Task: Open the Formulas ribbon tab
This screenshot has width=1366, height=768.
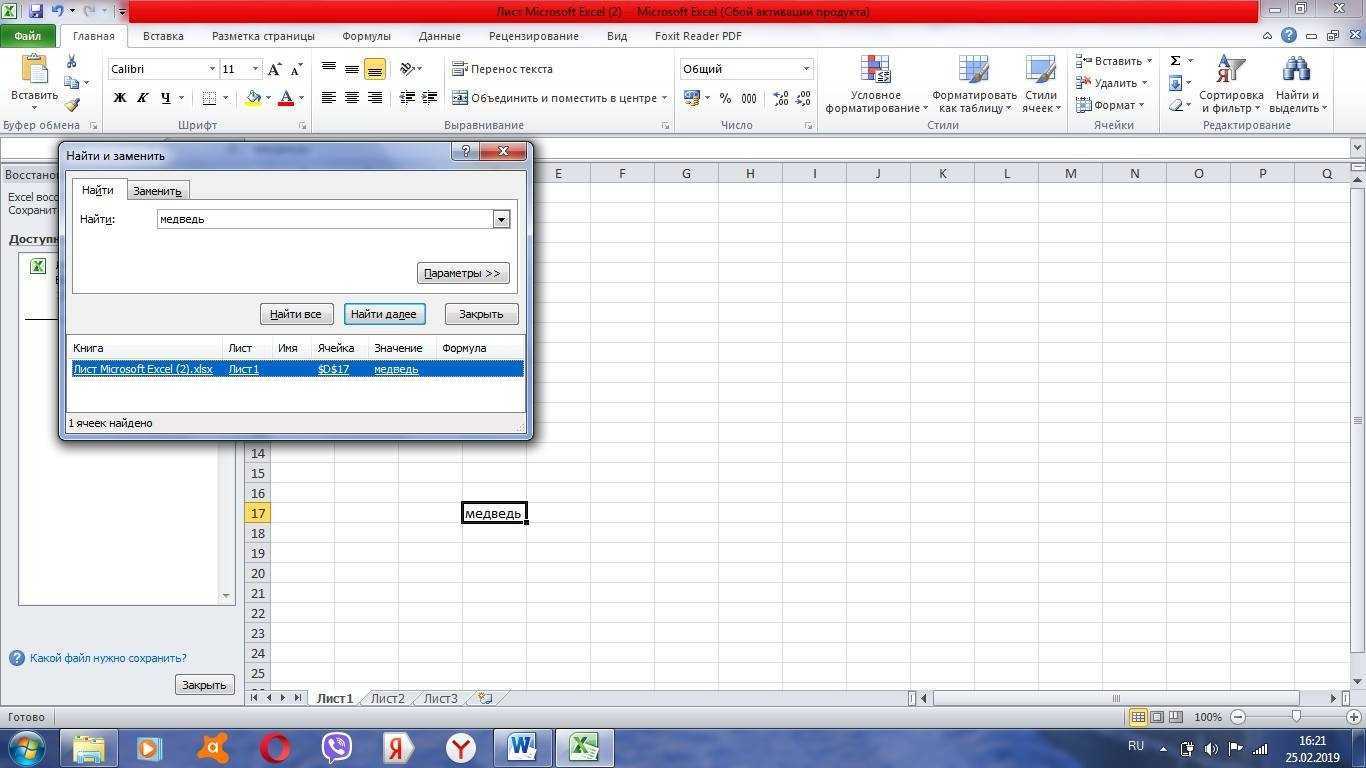Action: pos(366,36)
